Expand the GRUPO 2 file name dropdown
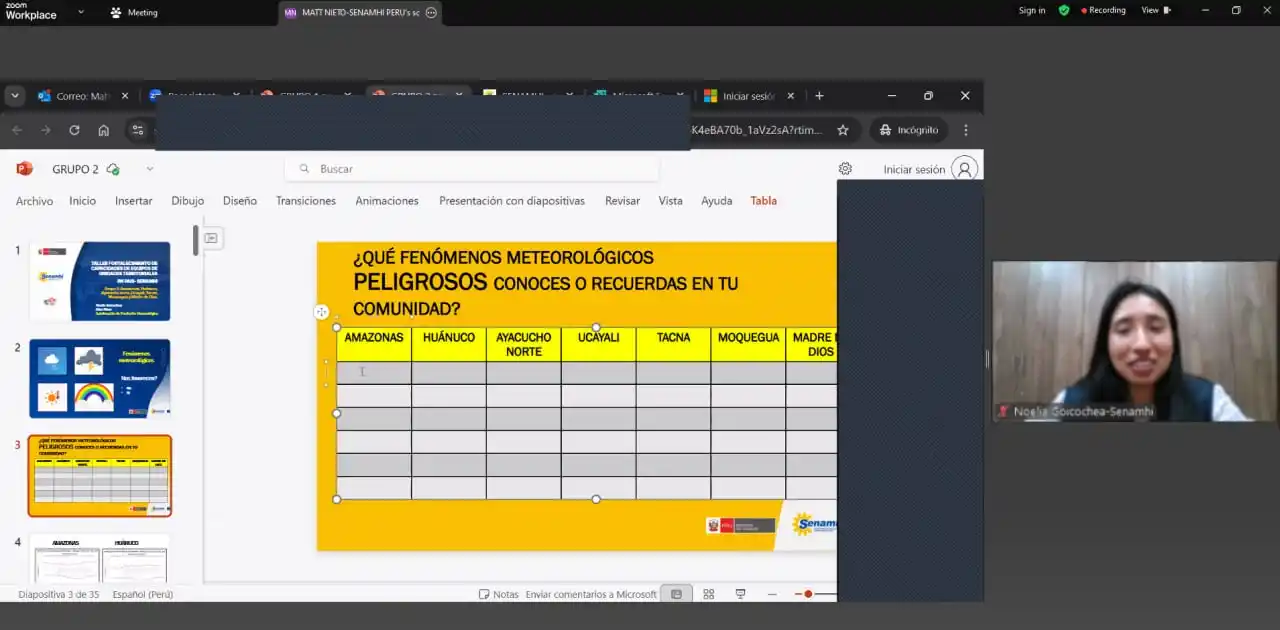1280x630 pixels. click(150, 169)
